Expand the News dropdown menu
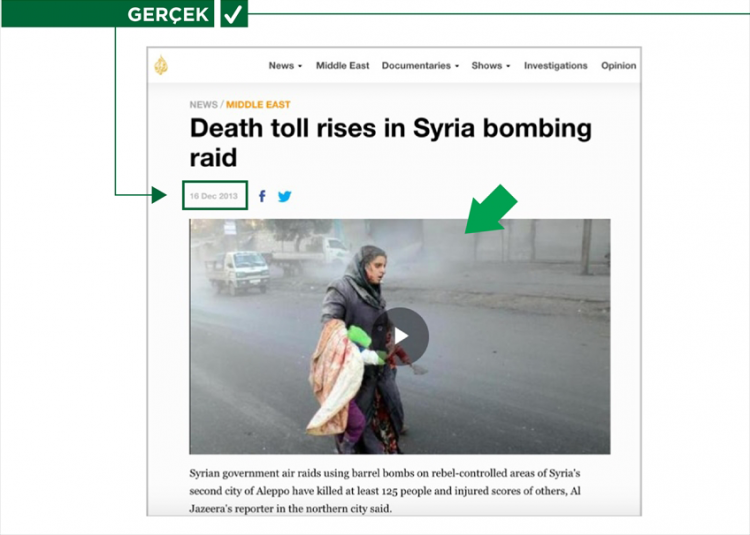 (285, 66)
